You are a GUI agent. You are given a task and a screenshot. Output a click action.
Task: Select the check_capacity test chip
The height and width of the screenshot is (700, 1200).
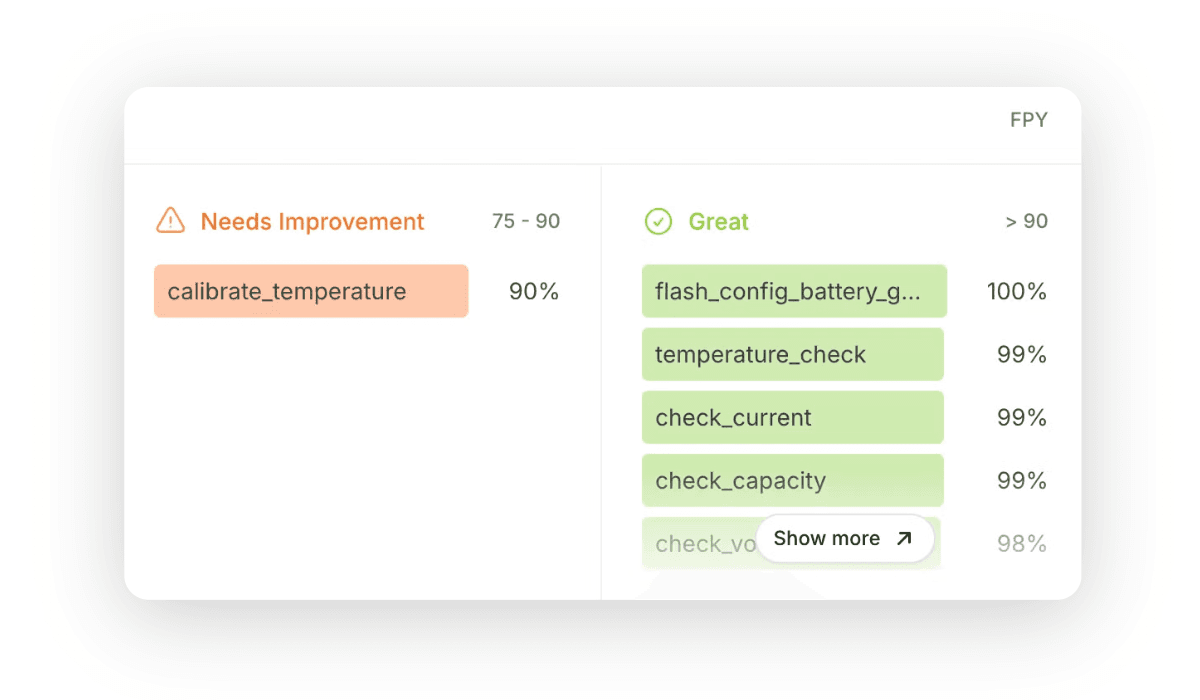point(793,480)
